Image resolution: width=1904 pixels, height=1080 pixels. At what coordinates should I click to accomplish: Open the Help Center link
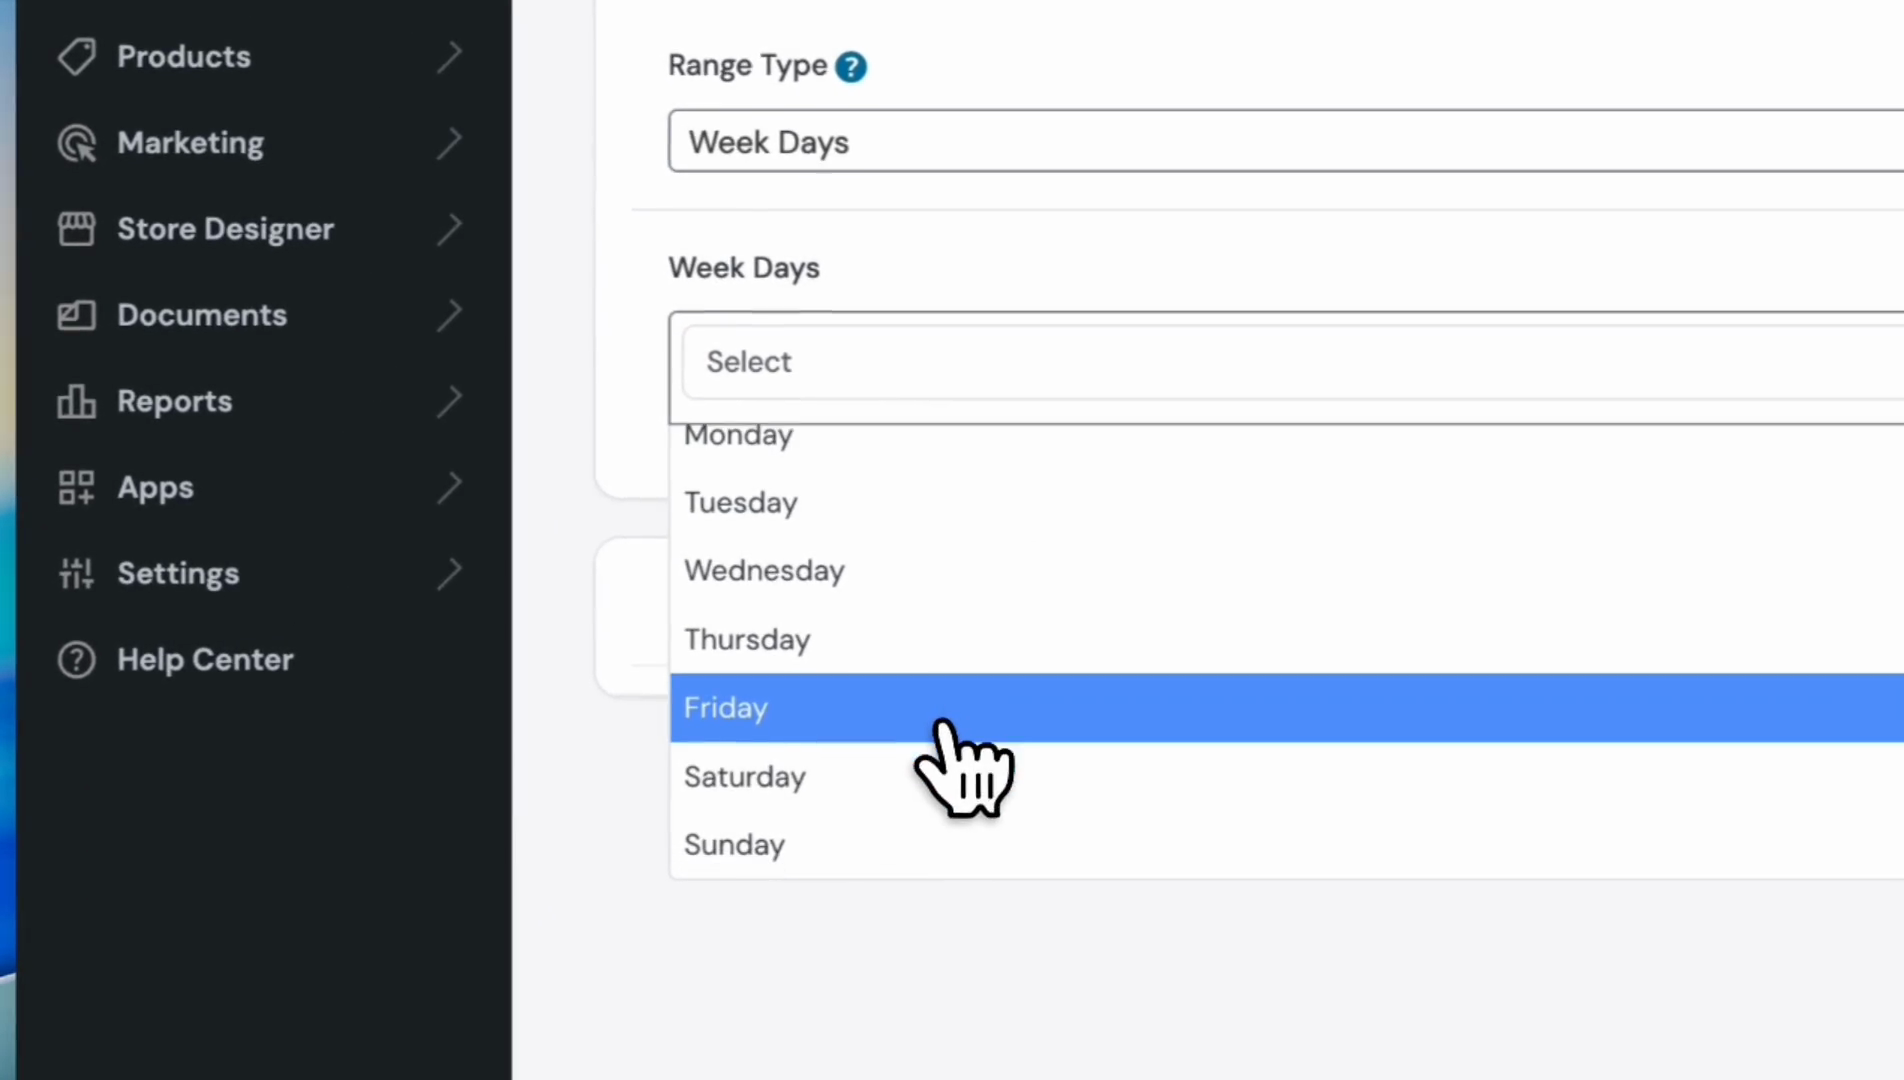[205, 660]
